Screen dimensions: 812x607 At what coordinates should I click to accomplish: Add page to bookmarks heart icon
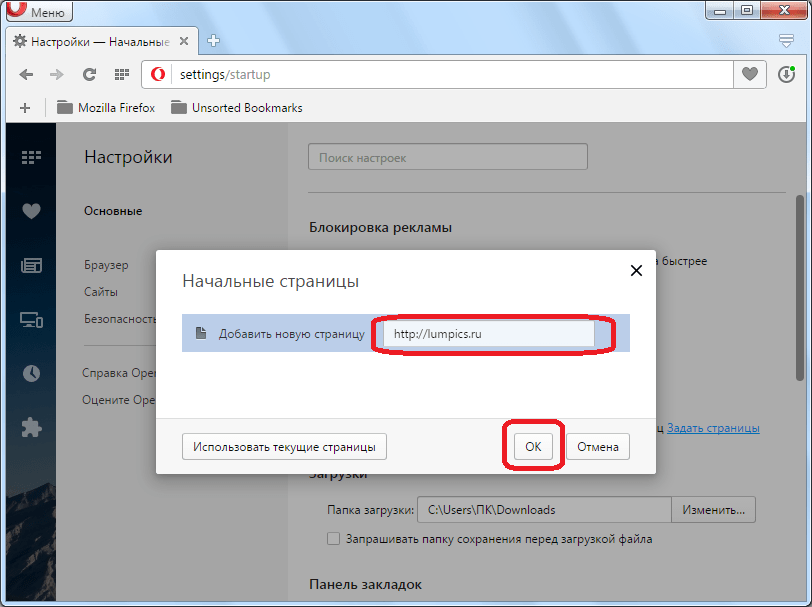[x=749, y=75]
